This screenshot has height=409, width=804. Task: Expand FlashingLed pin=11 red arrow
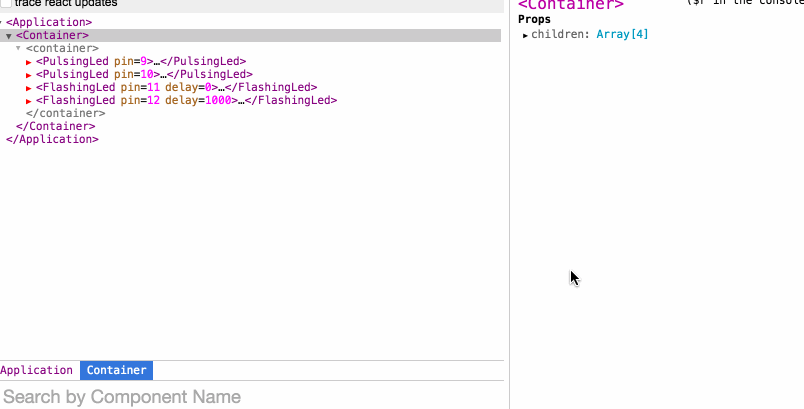pos(29,88)
